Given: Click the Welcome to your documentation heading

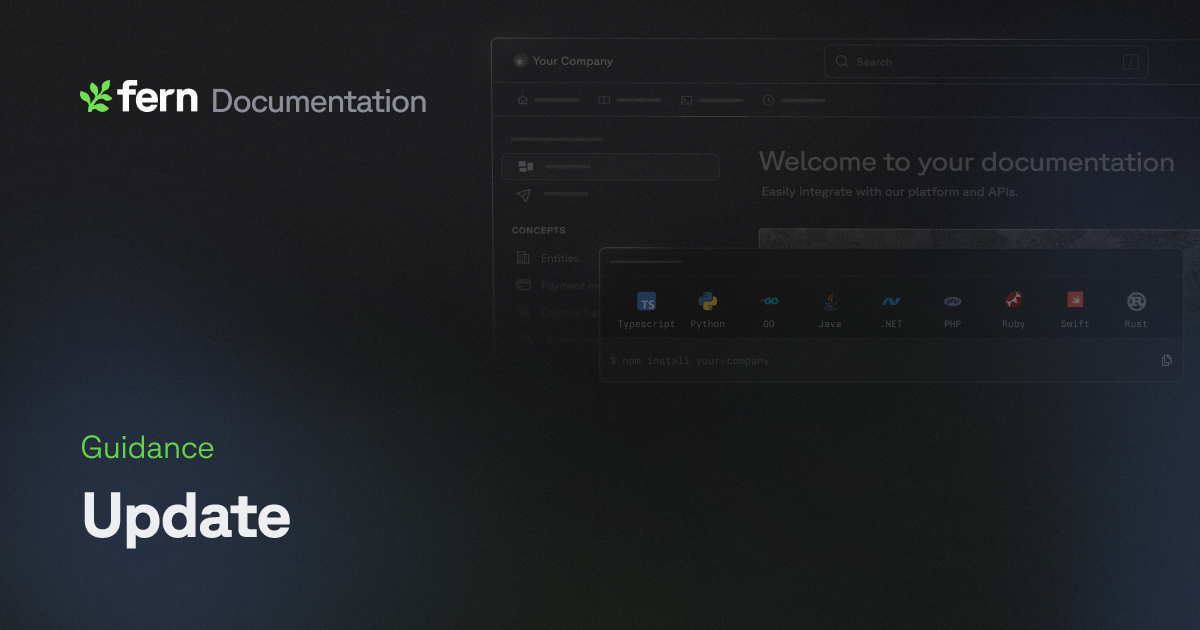Looking at the screenshot, I should click(967, 162).
